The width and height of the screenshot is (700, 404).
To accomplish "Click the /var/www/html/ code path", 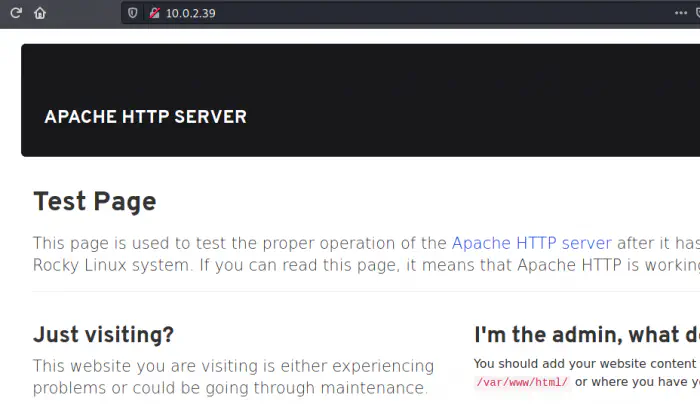I will click(x=521, y=382).
